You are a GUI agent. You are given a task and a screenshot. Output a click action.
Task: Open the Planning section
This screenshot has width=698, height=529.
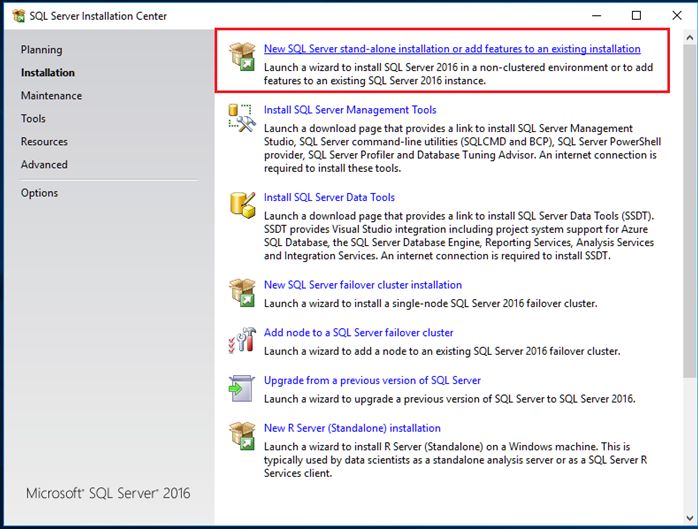(41, 50)
